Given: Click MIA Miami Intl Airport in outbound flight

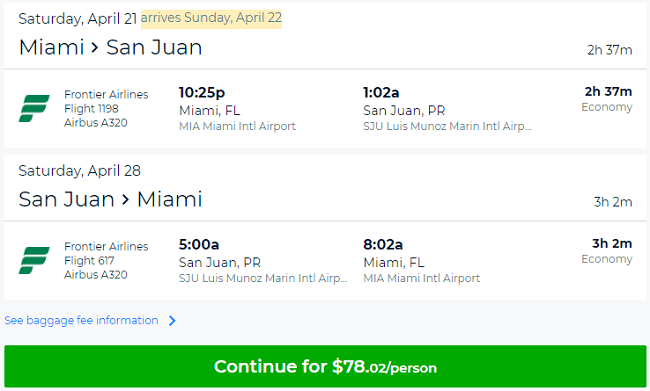Looking at the screenshot, I should [237, 126].
